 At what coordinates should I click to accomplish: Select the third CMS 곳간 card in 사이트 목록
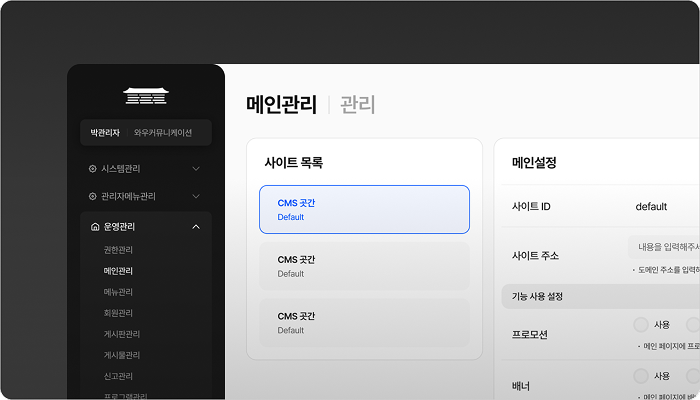pyautogui.click(x=364, y=323)
